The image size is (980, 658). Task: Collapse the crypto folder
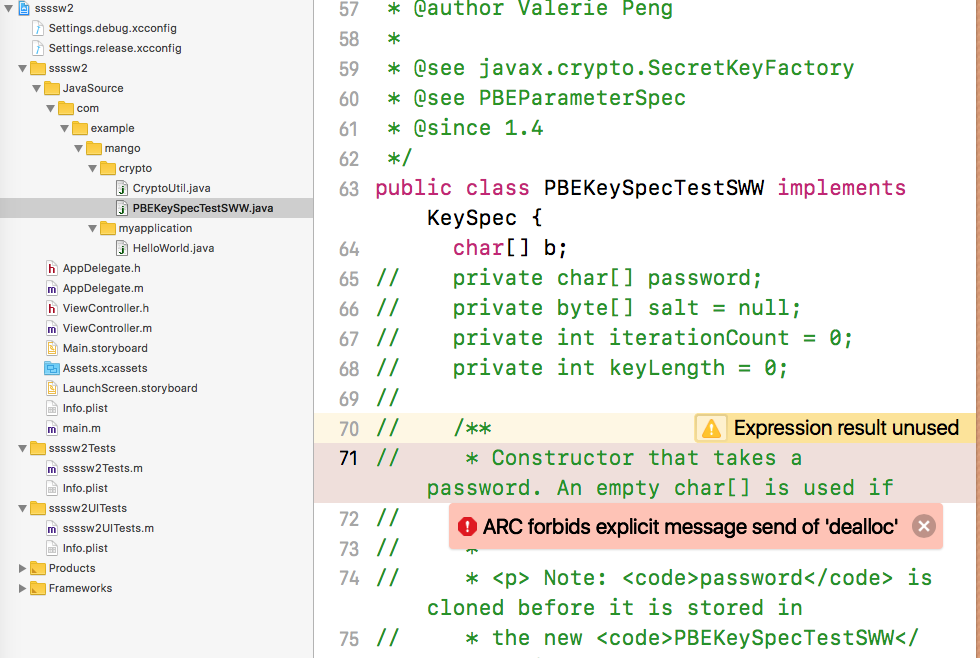(92, 168)
